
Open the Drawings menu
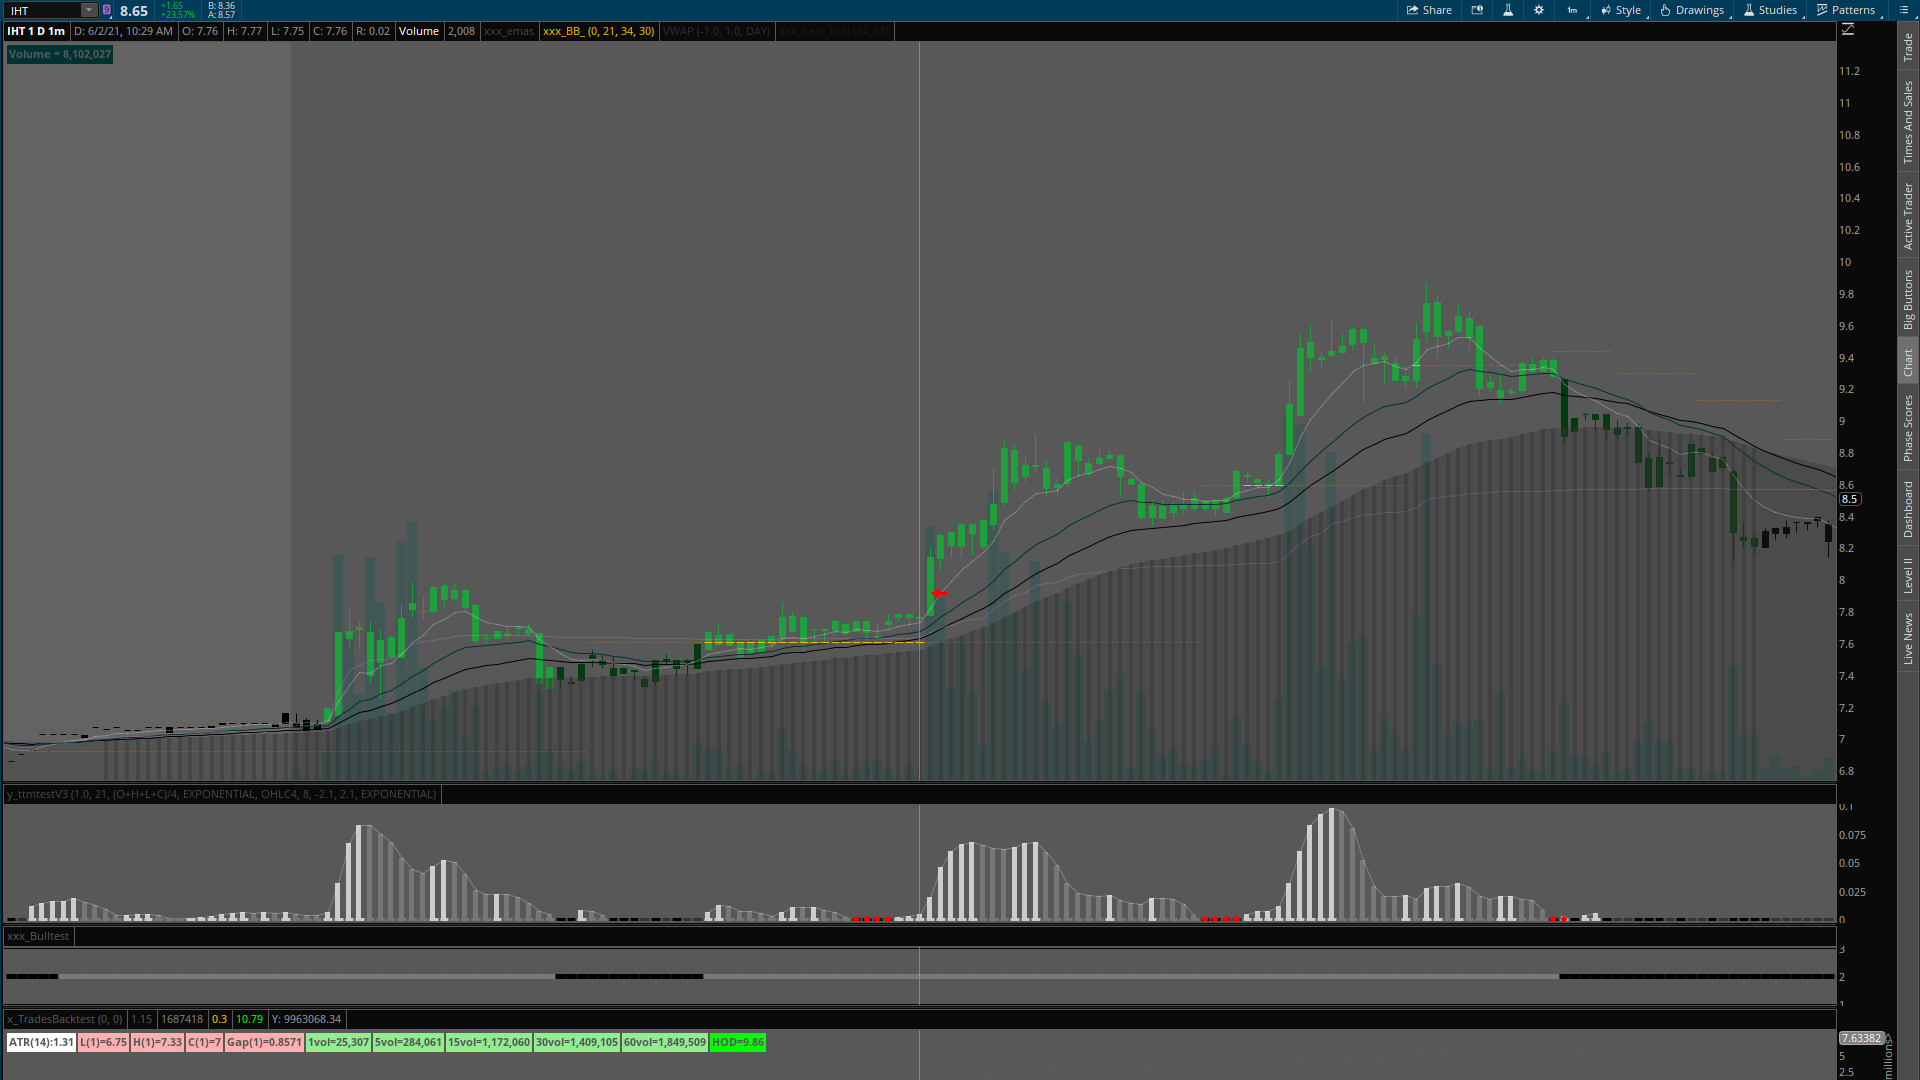pos(1692,10)
